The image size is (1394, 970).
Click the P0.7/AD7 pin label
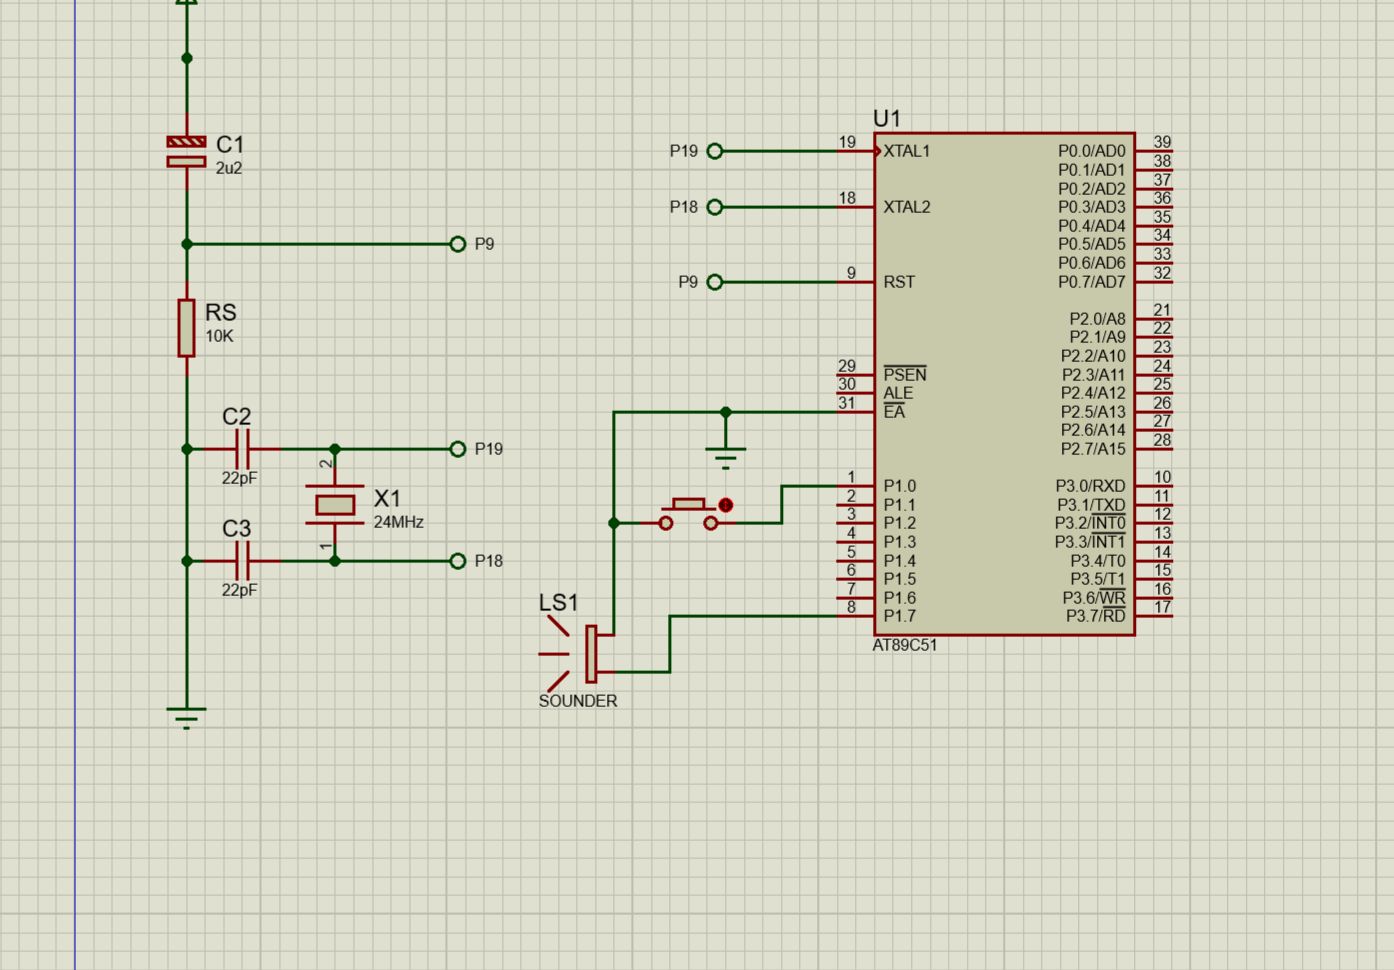(1092, 282)
